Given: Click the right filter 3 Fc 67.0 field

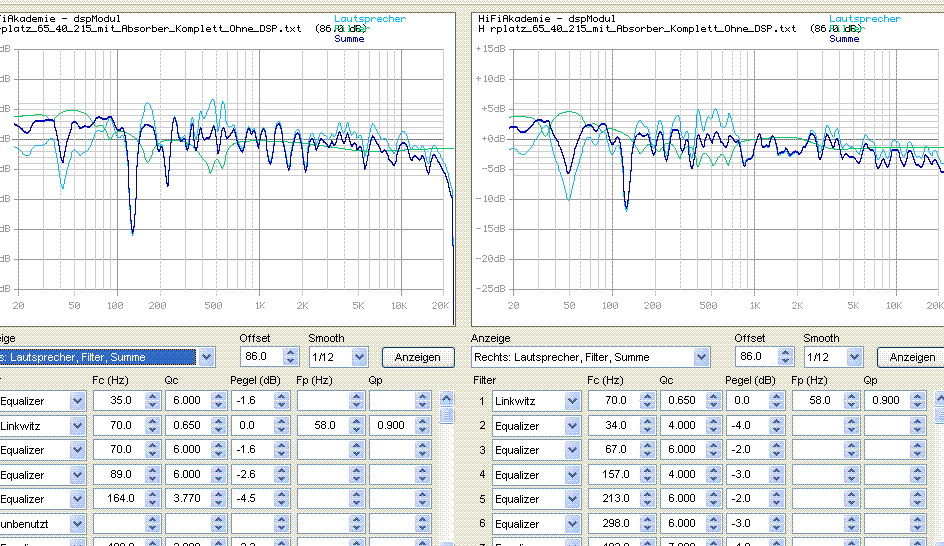Looking at the screenshot, I should [614, 450].
